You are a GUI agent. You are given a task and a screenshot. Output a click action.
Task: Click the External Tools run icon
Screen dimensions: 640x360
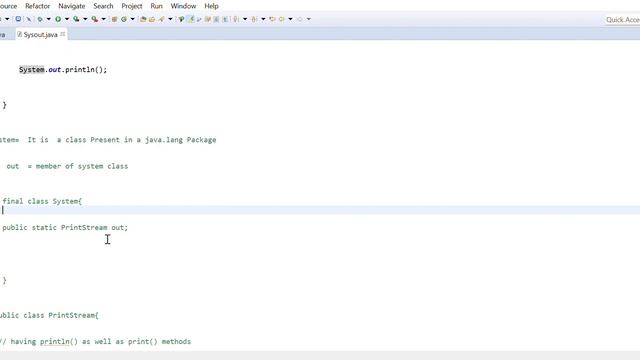(94, 19)
